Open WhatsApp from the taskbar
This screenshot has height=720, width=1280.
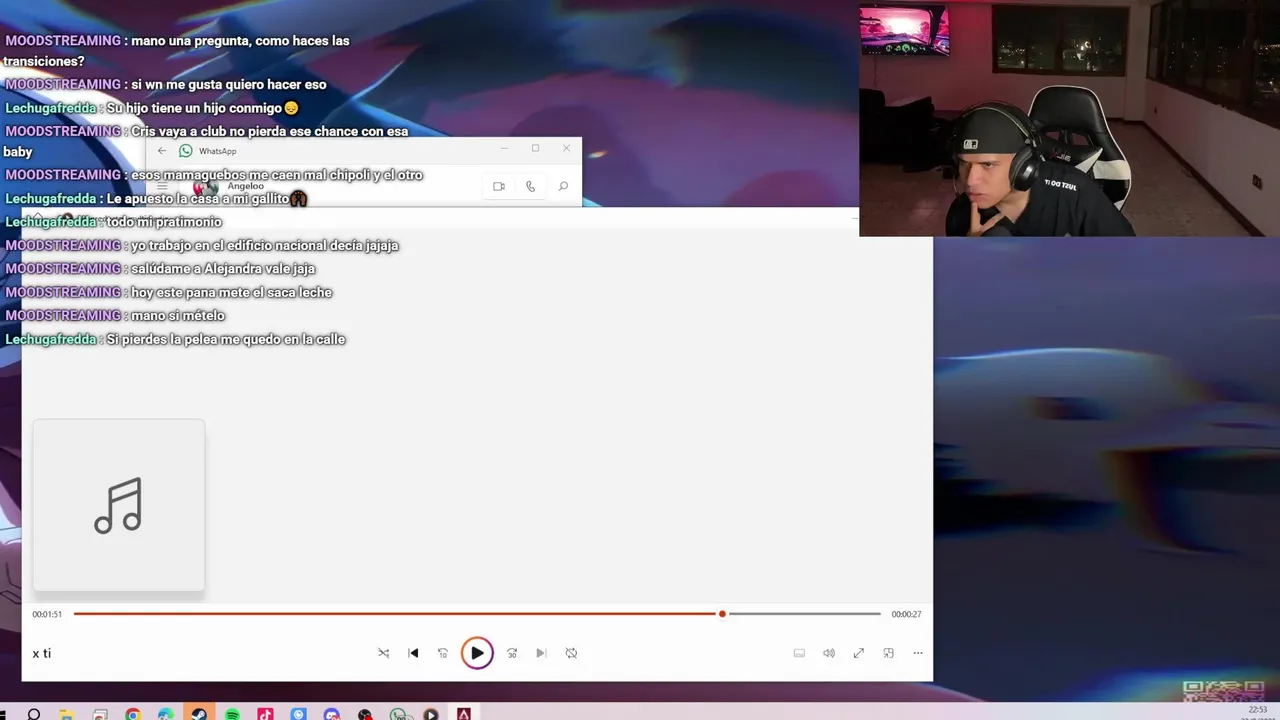point(398,714)
